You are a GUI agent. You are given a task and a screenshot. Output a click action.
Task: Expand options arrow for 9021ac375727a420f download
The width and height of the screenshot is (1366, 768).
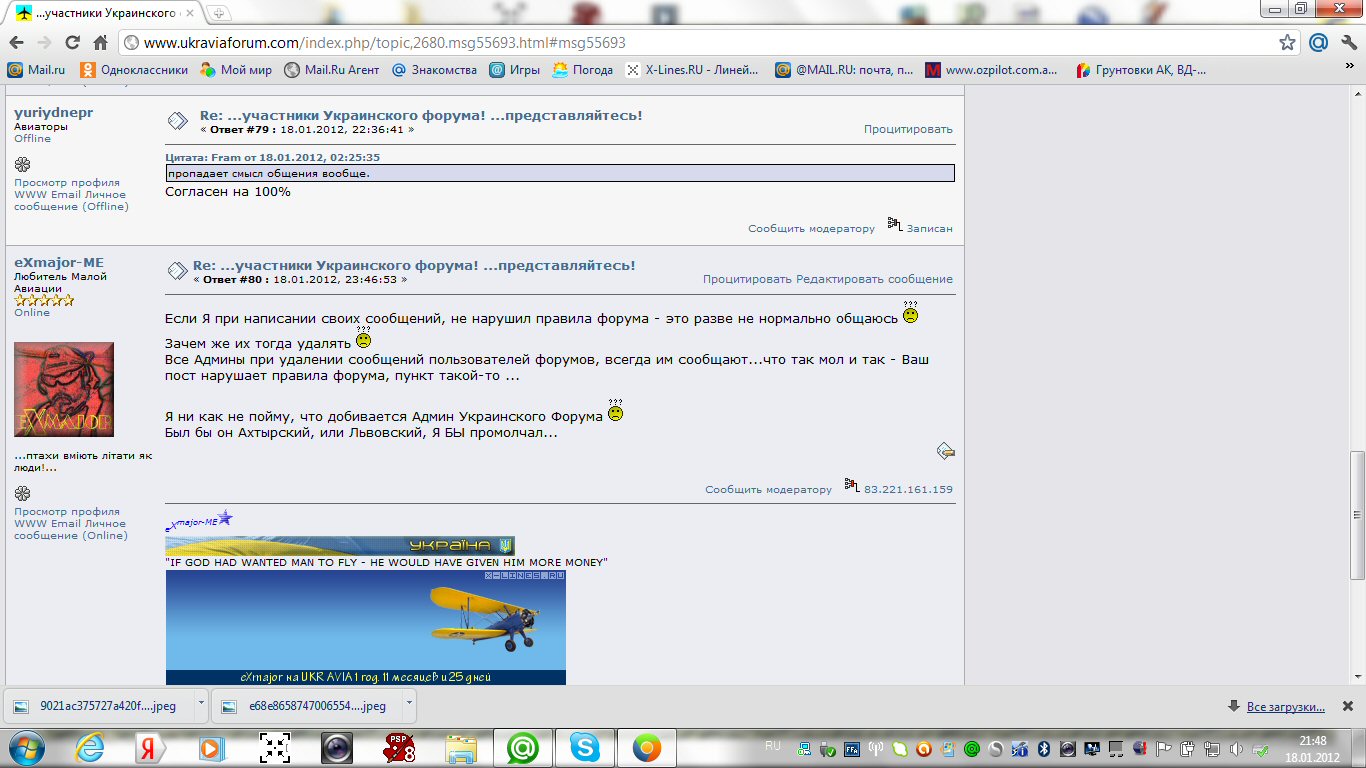(x=201, y=703)
